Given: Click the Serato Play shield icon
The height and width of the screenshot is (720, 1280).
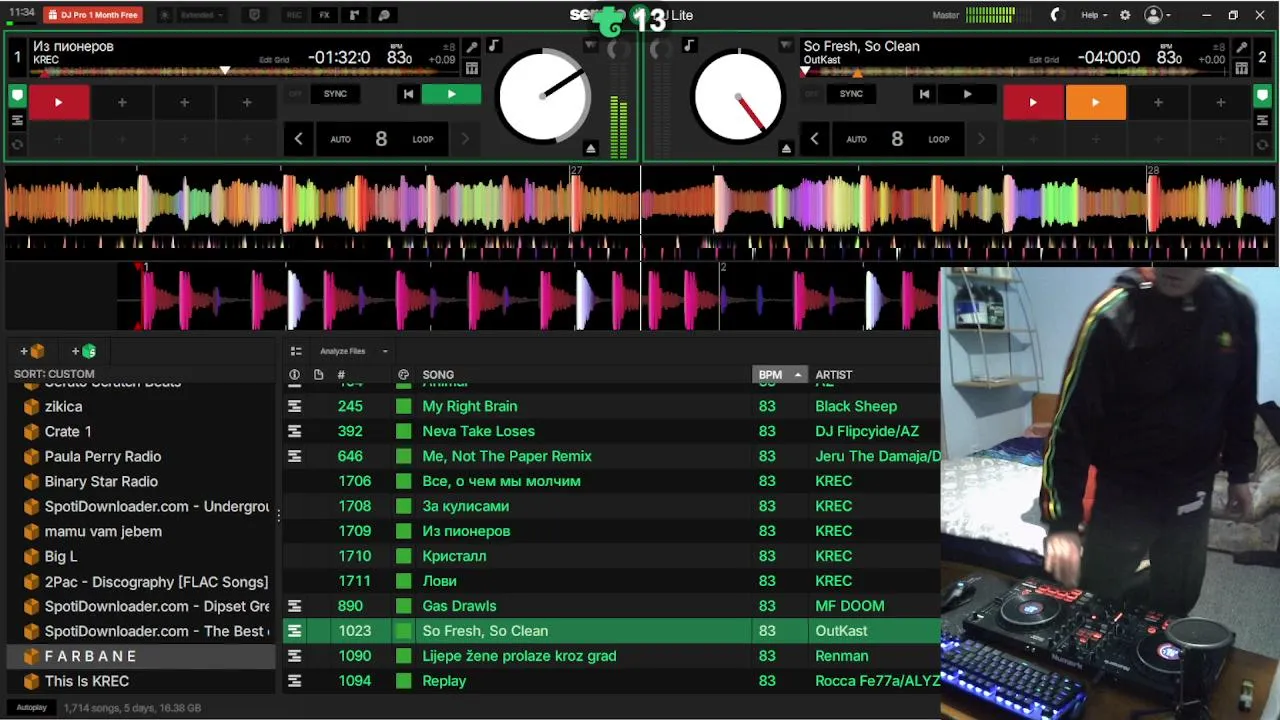Looking at the screenshot, I should click(254, 15).
